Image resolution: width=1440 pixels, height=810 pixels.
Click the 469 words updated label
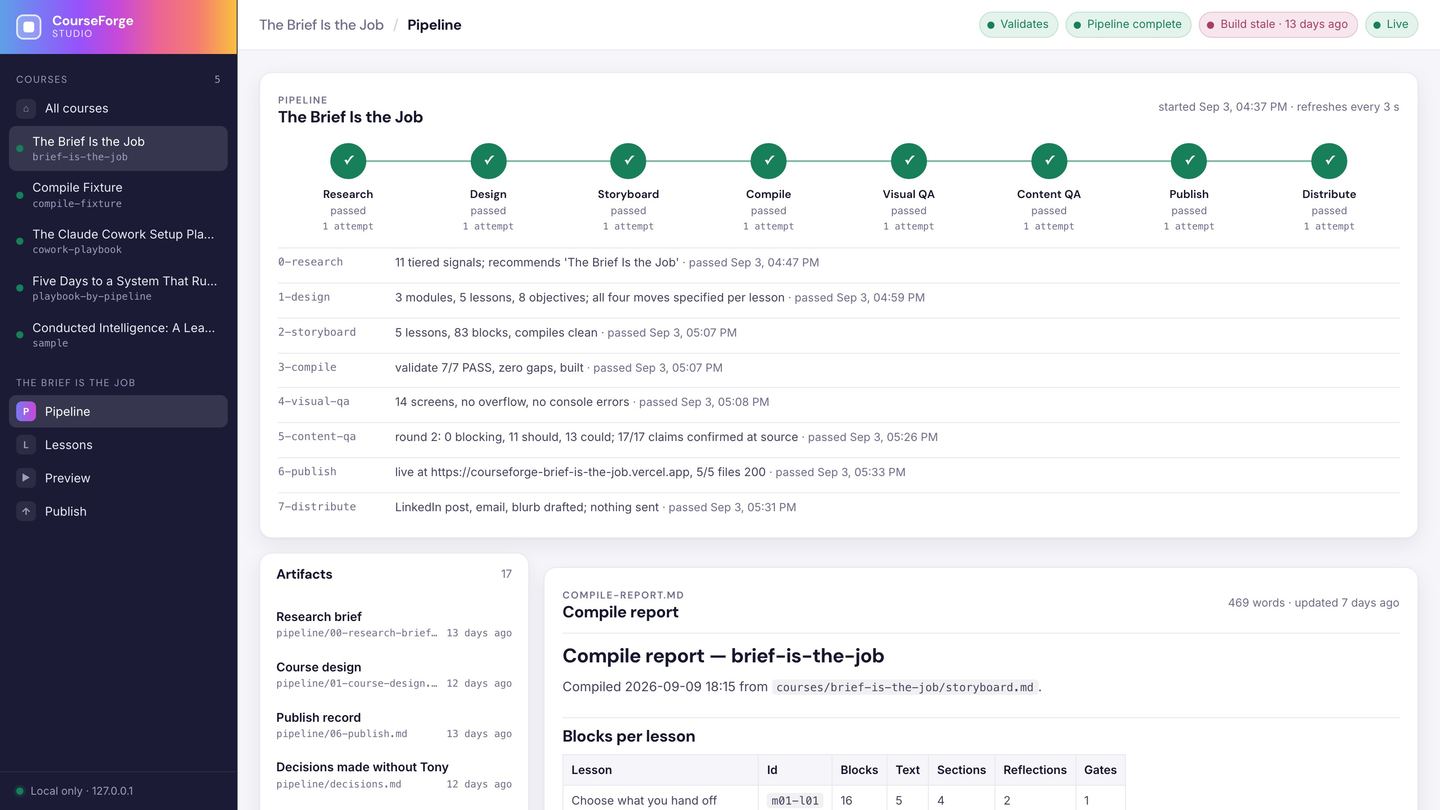coord(1313,603)
